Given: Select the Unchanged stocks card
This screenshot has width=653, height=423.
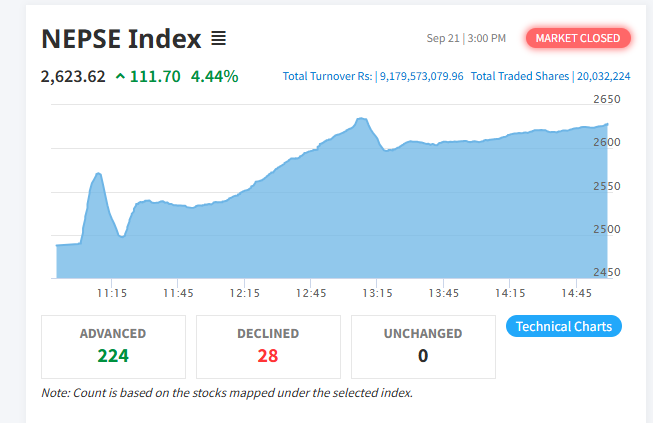Looking at the screenshot, I should click(x=423, y=346).
